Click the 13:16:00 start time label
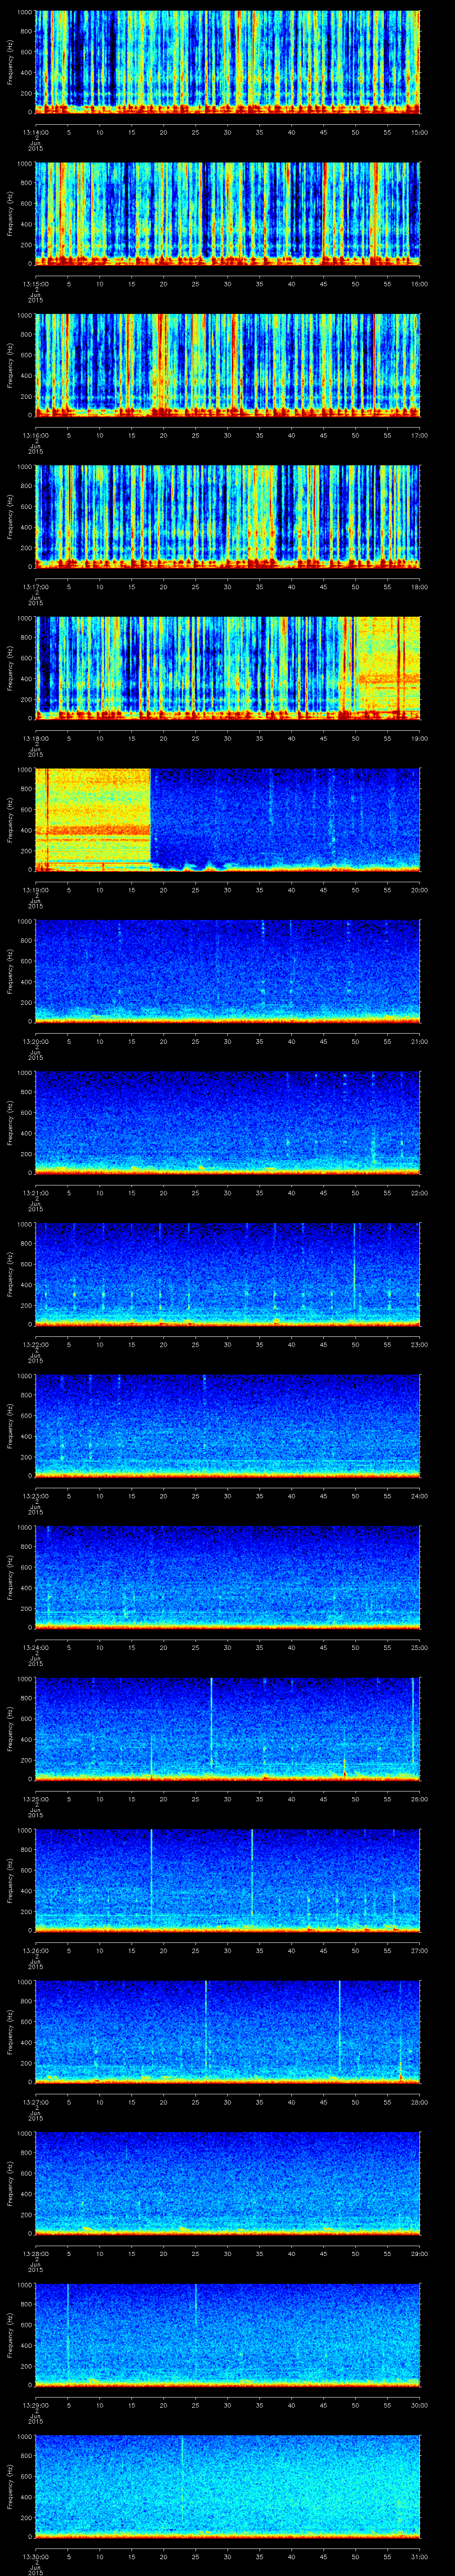The height and width of the screenshot is (2576, 455). 35,434
